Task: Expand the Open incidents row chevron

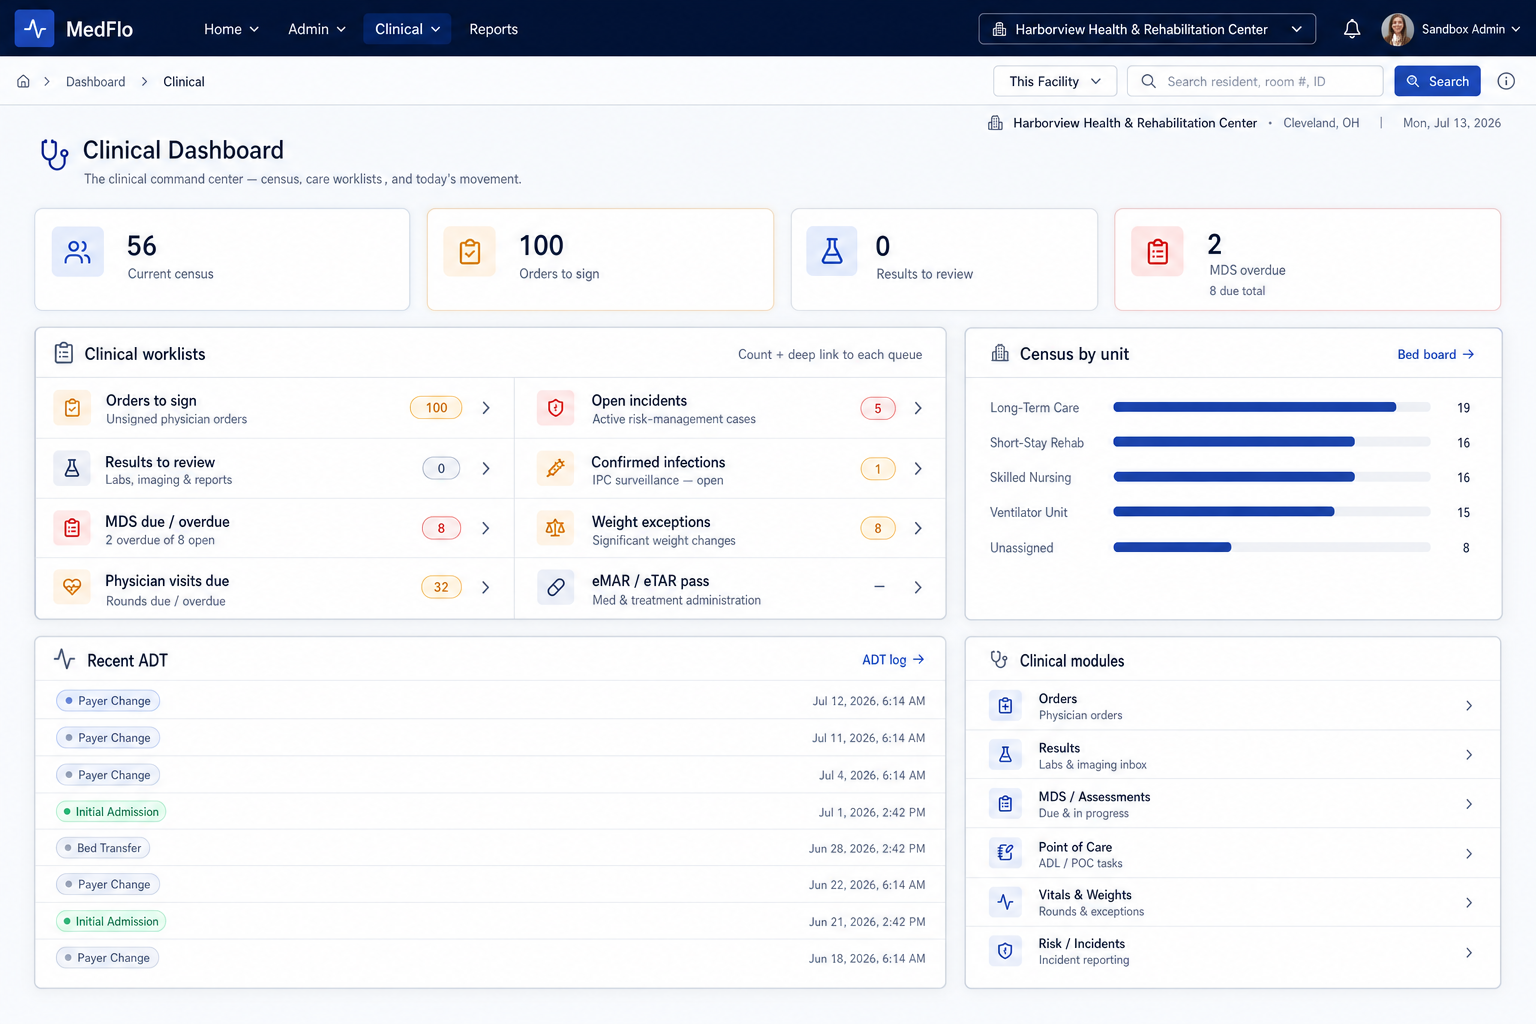Action: coord(918,408)
